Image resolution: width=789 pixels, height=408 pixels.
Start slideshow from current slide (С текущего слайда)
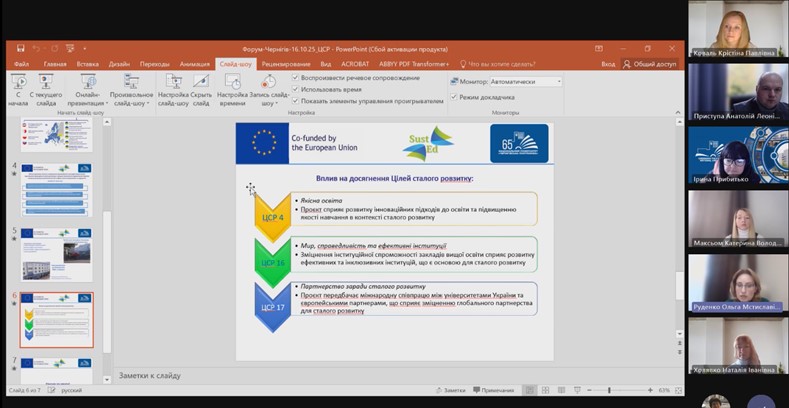click(46, 89)
